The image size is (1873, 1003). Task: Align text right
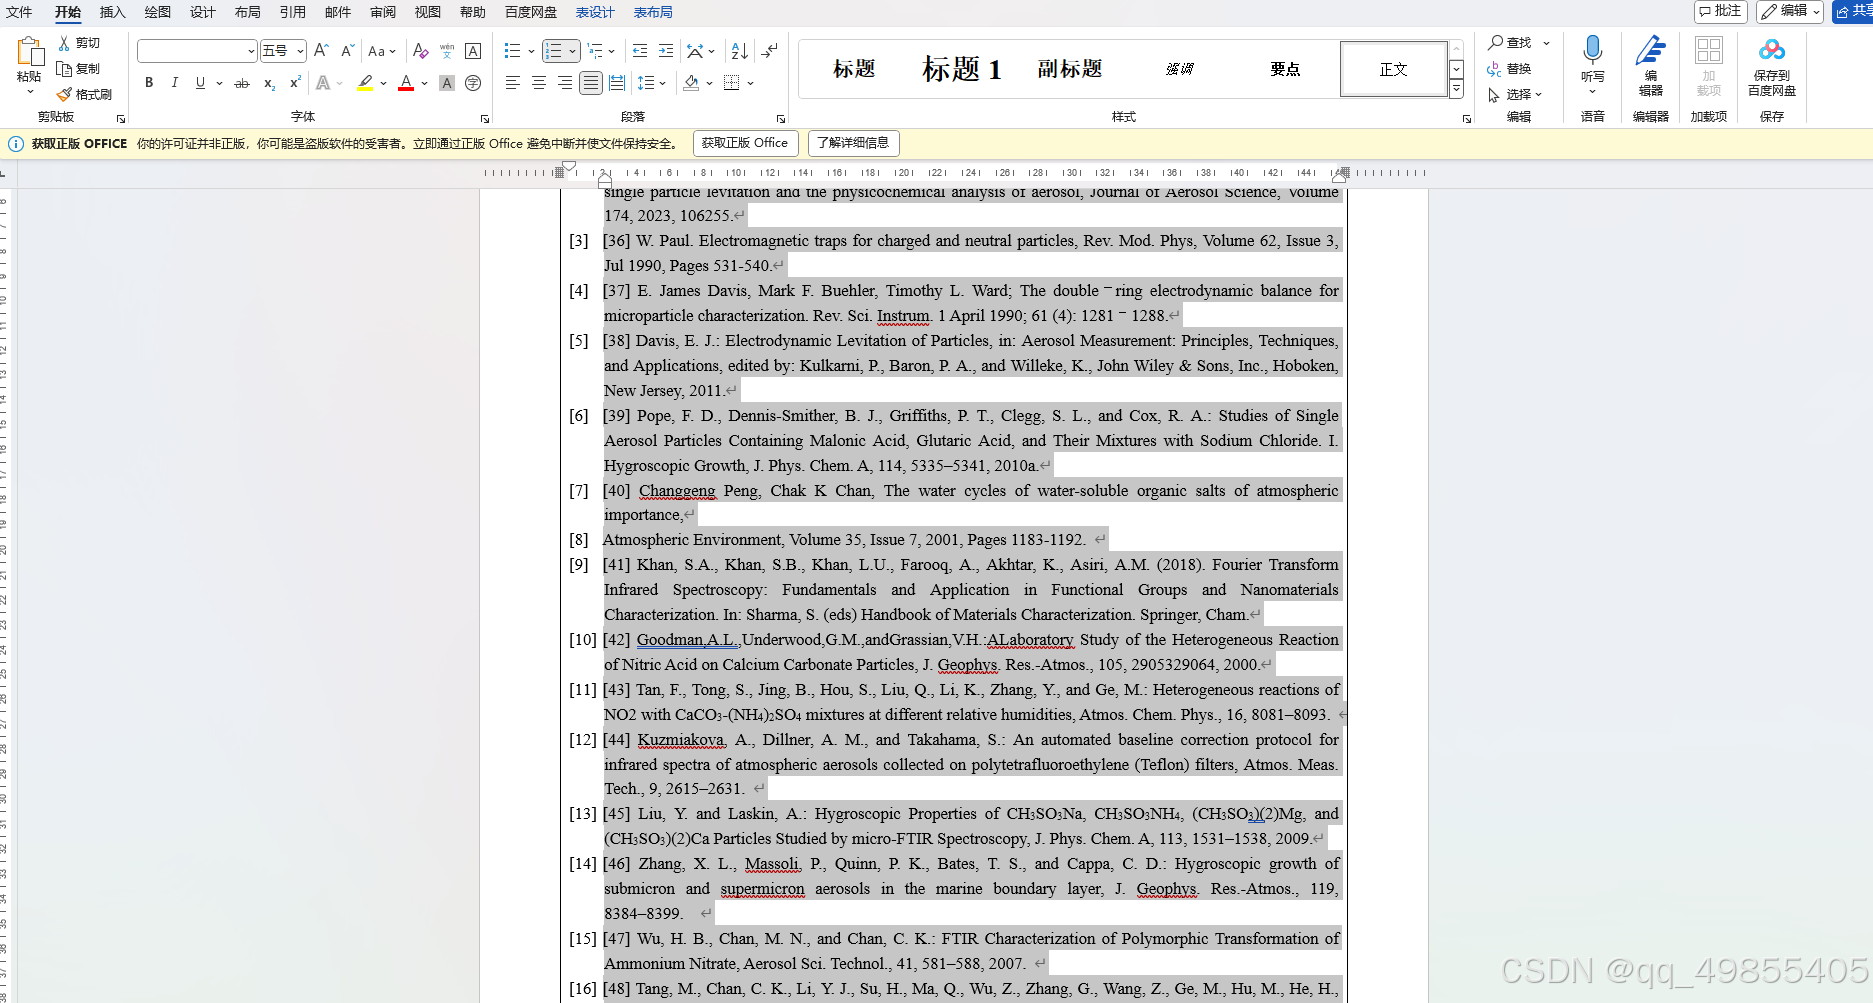tap(565, 83)
